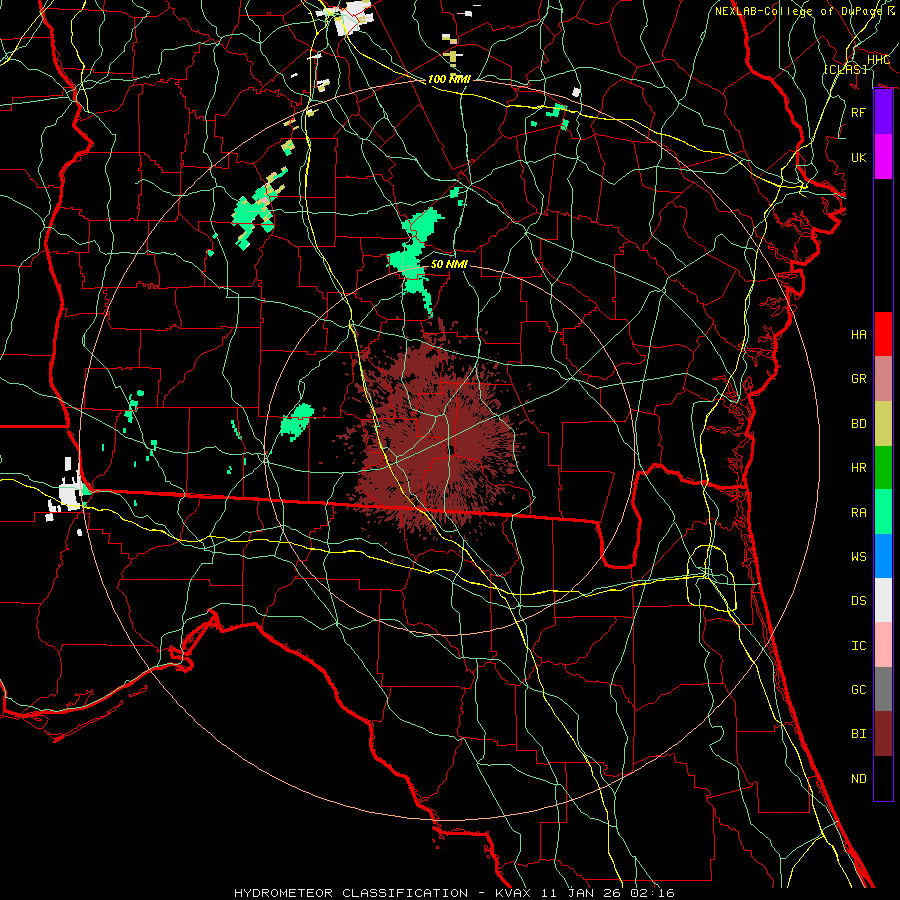Click the DS legend label
The height and width of the screenshot is (900, 900).
[x=859, y=601]
